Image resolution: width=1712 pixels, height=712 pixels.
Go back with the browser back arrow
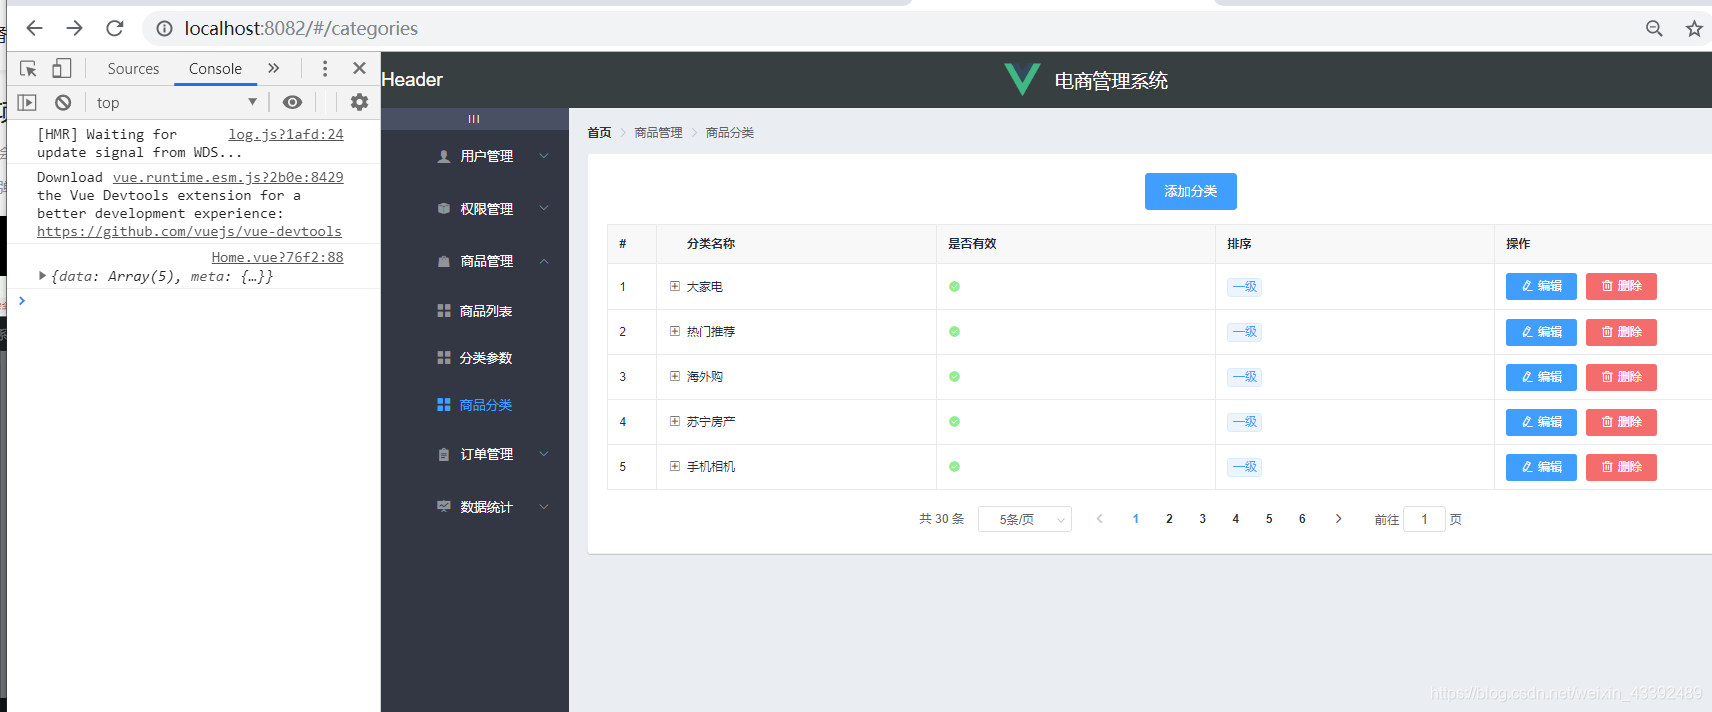coord(34,28)
